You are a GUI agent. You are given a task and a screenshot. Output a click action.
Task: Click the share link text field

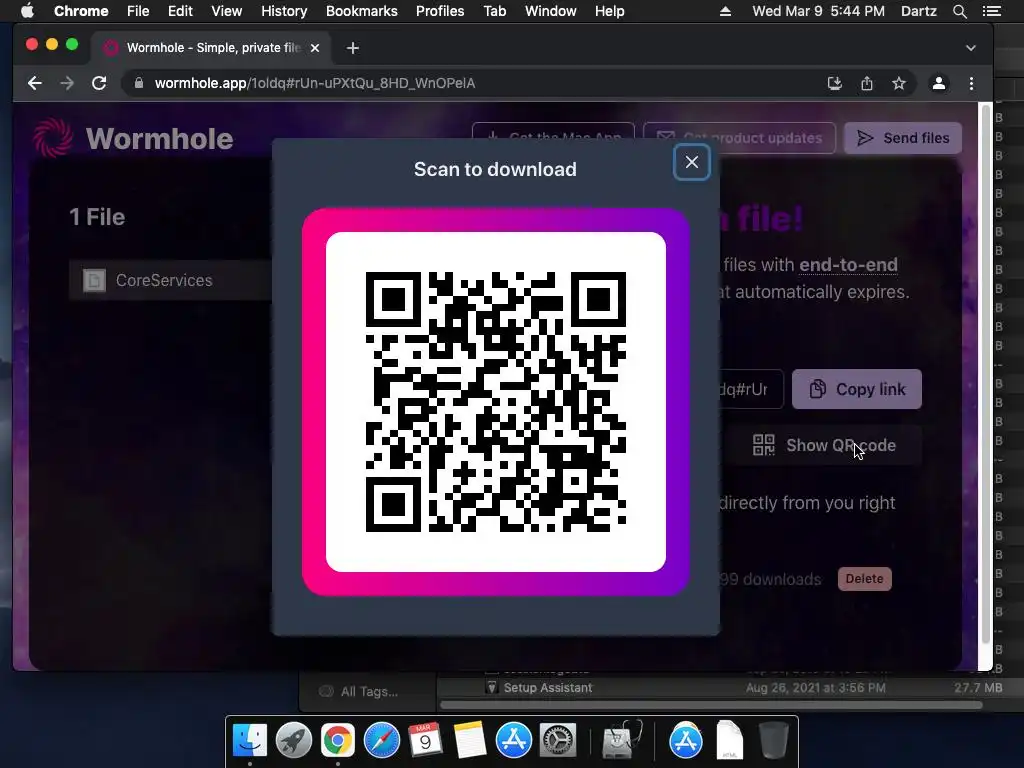click(x=750, y=389)
